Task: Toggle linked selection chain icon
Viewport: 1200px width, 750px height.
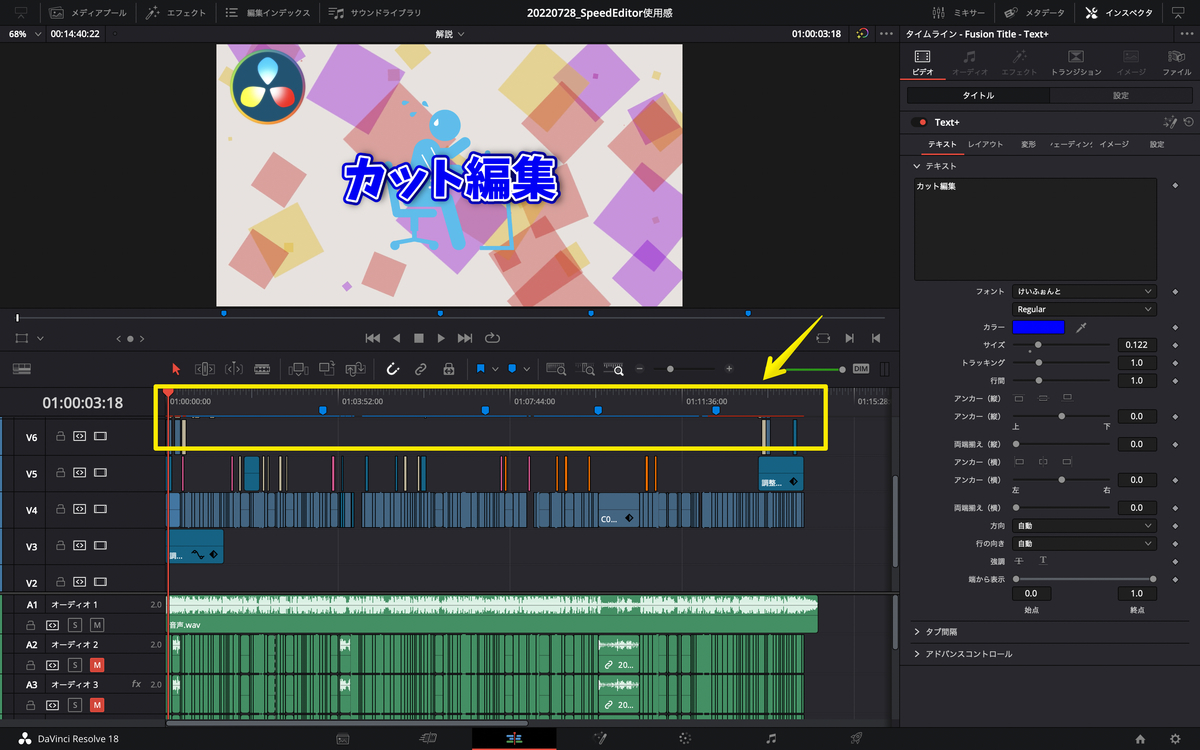Action: coord(421,369)
